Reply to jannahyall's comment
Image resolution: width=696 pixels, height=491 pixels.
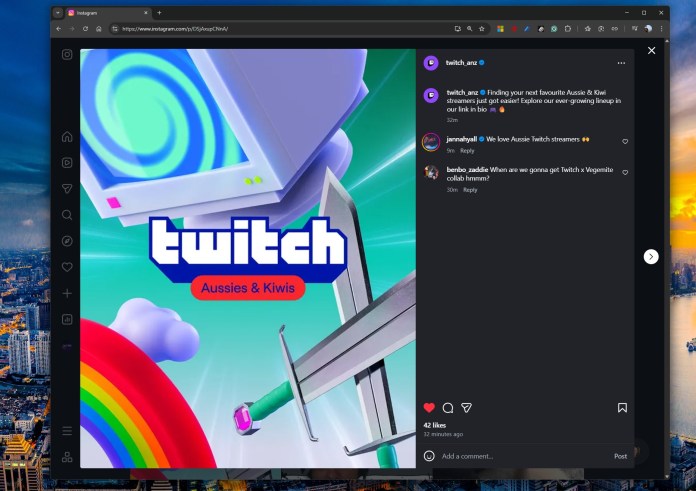[x=467, y=151]
